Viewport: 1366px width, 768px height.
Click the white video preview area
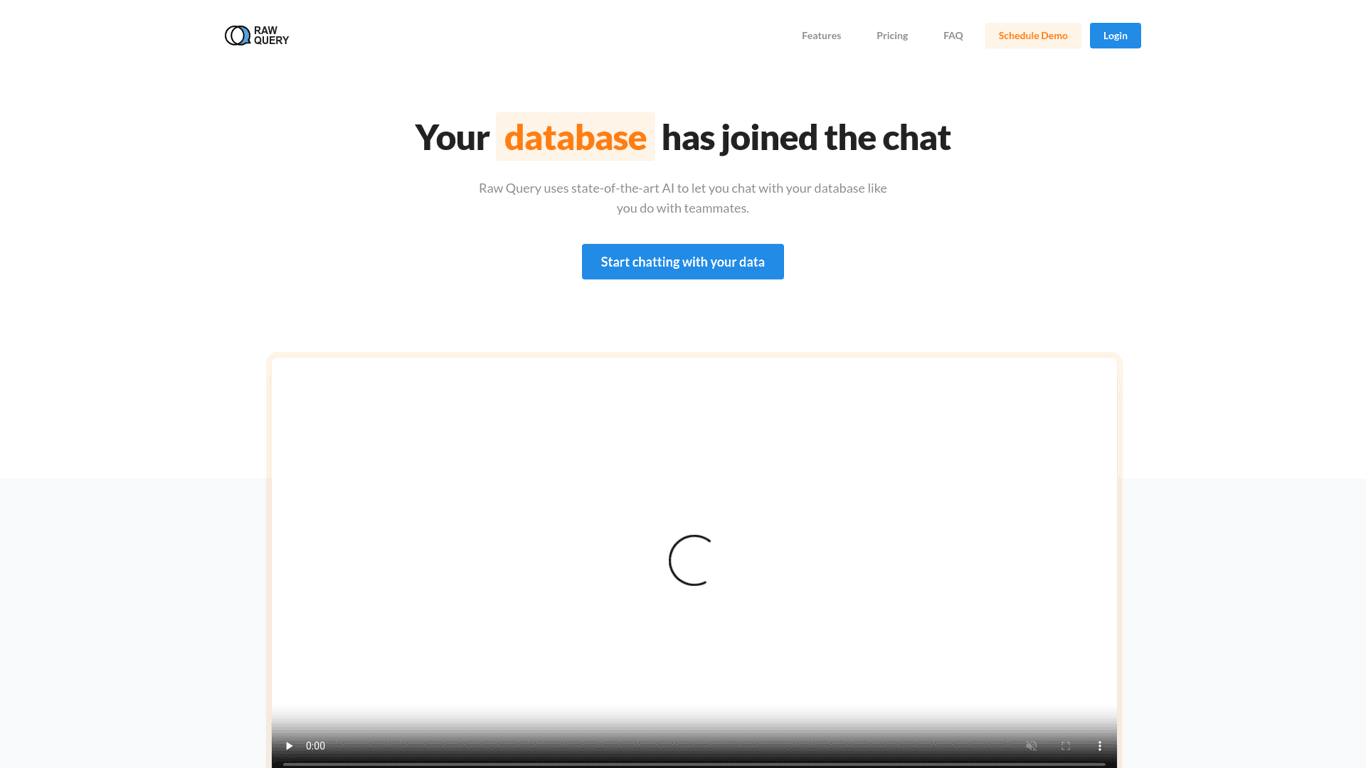tap(694, 540)
